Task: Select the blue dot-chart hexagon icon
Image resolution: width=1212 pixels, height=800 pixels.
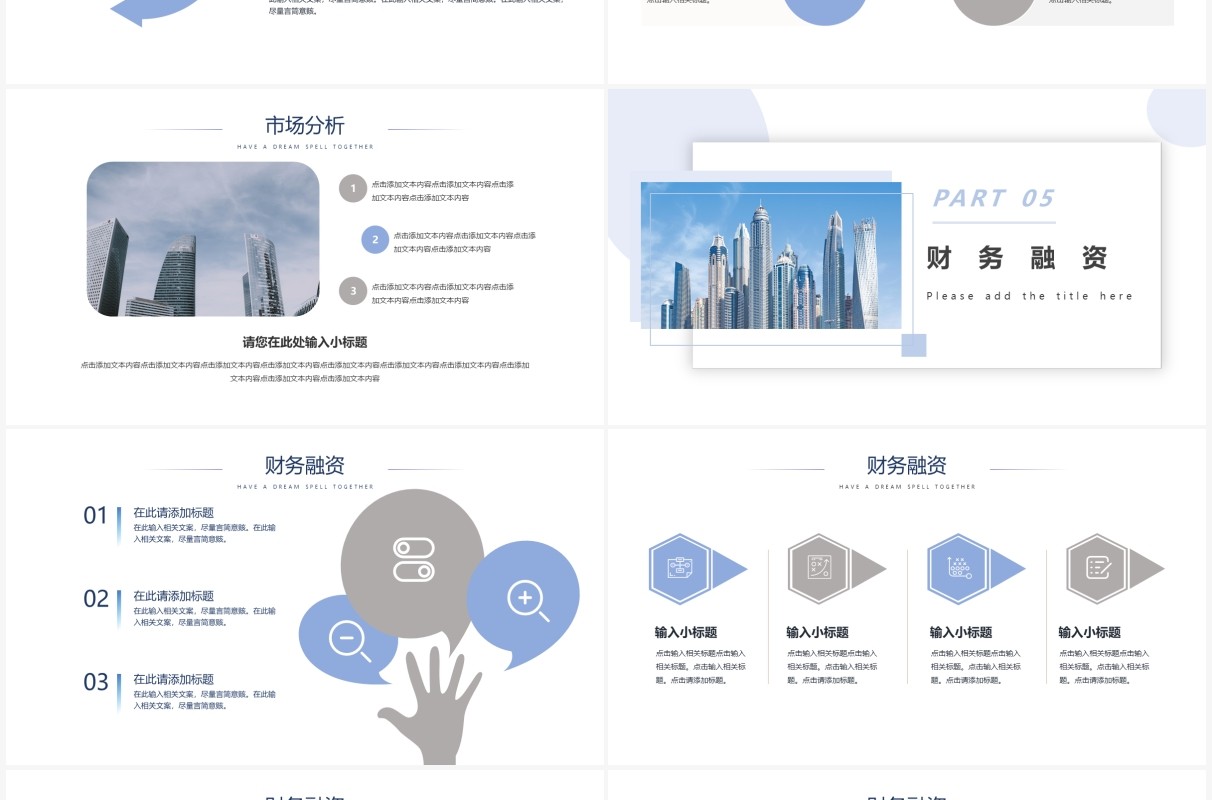Action: click(958, 569)
